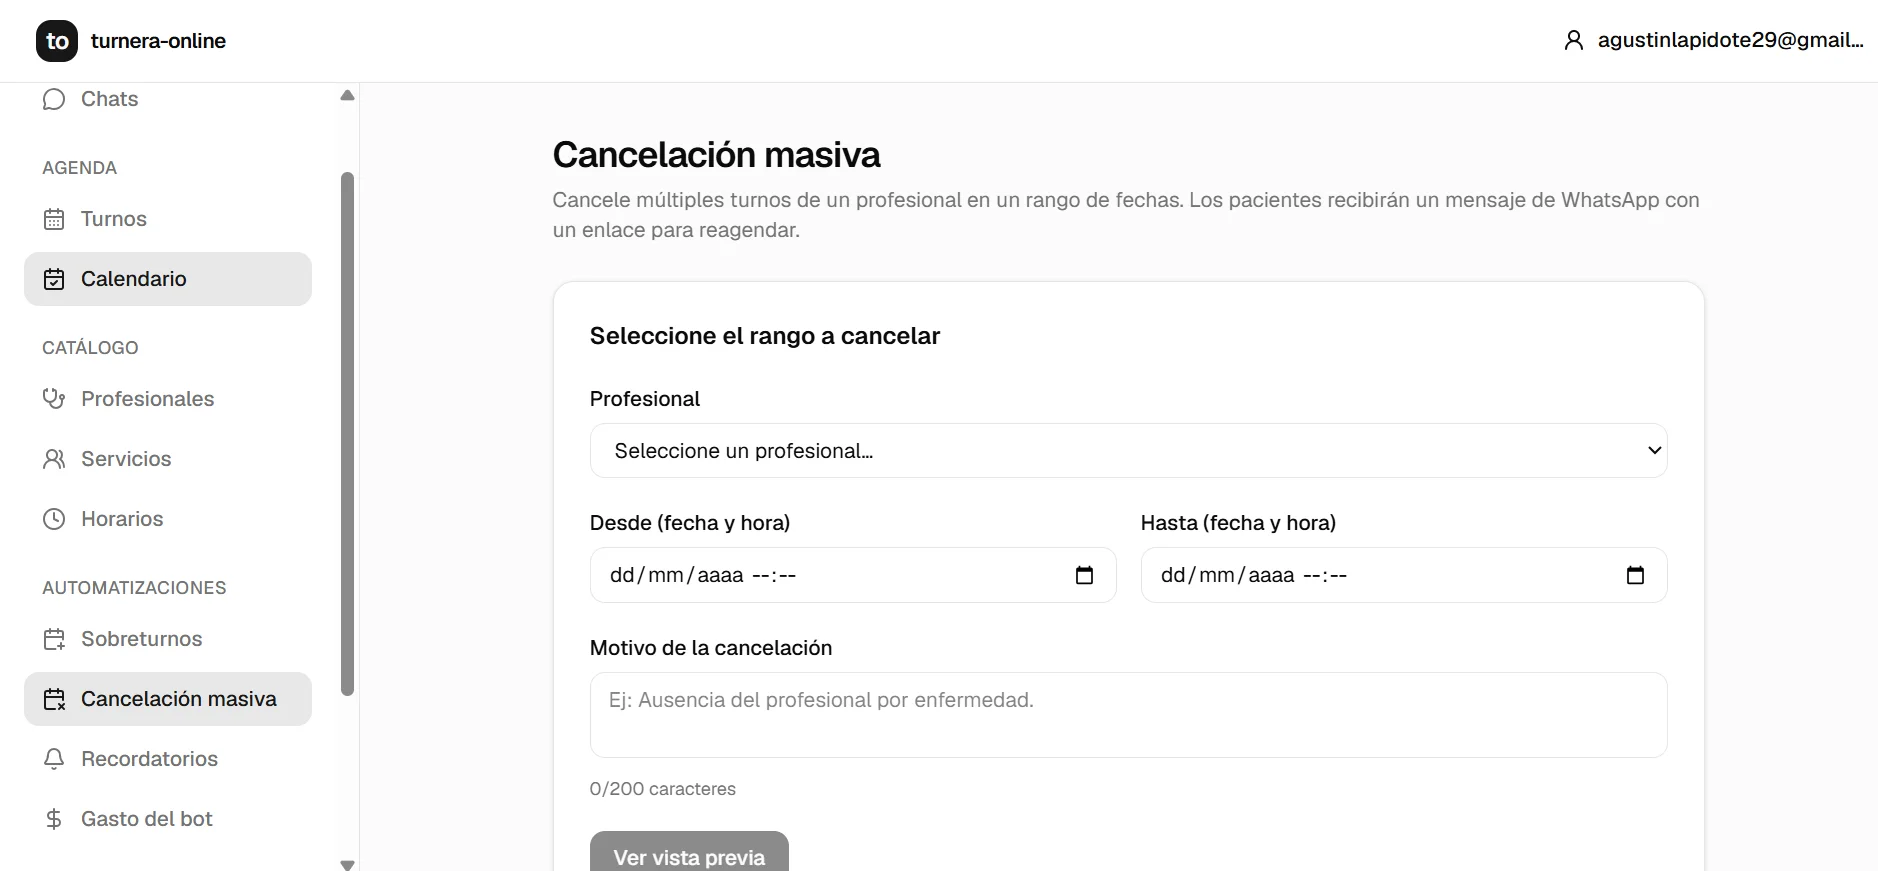Go to Turnos in the sidebar
Screen dimensions: 1878x871
pos(168,219)
